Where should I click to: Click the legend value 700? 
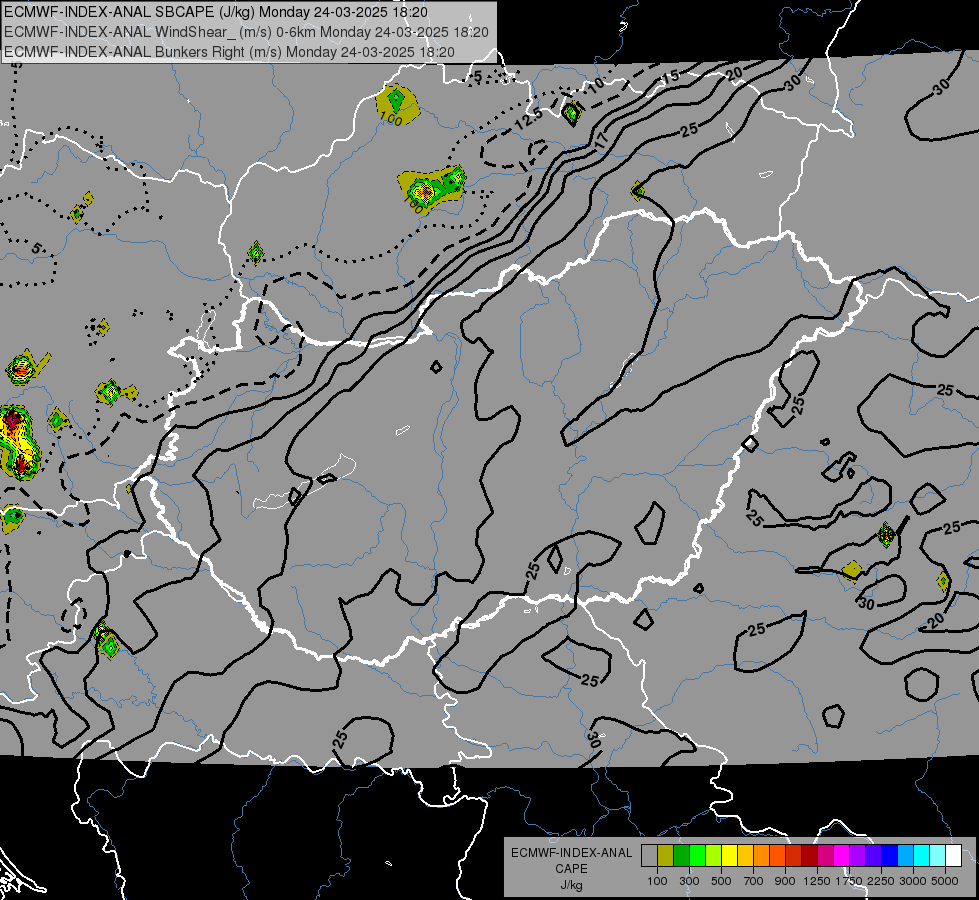coord(754,881)
